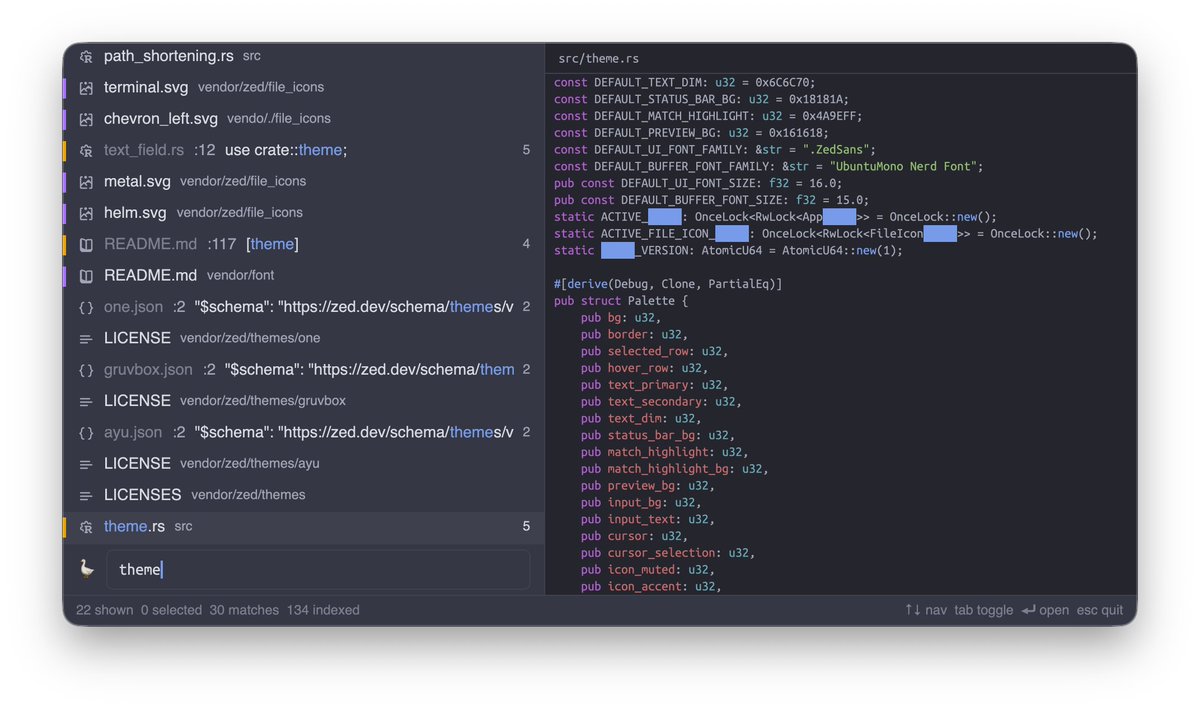Click the braces icon beside one.json

[x=86, y=307]
